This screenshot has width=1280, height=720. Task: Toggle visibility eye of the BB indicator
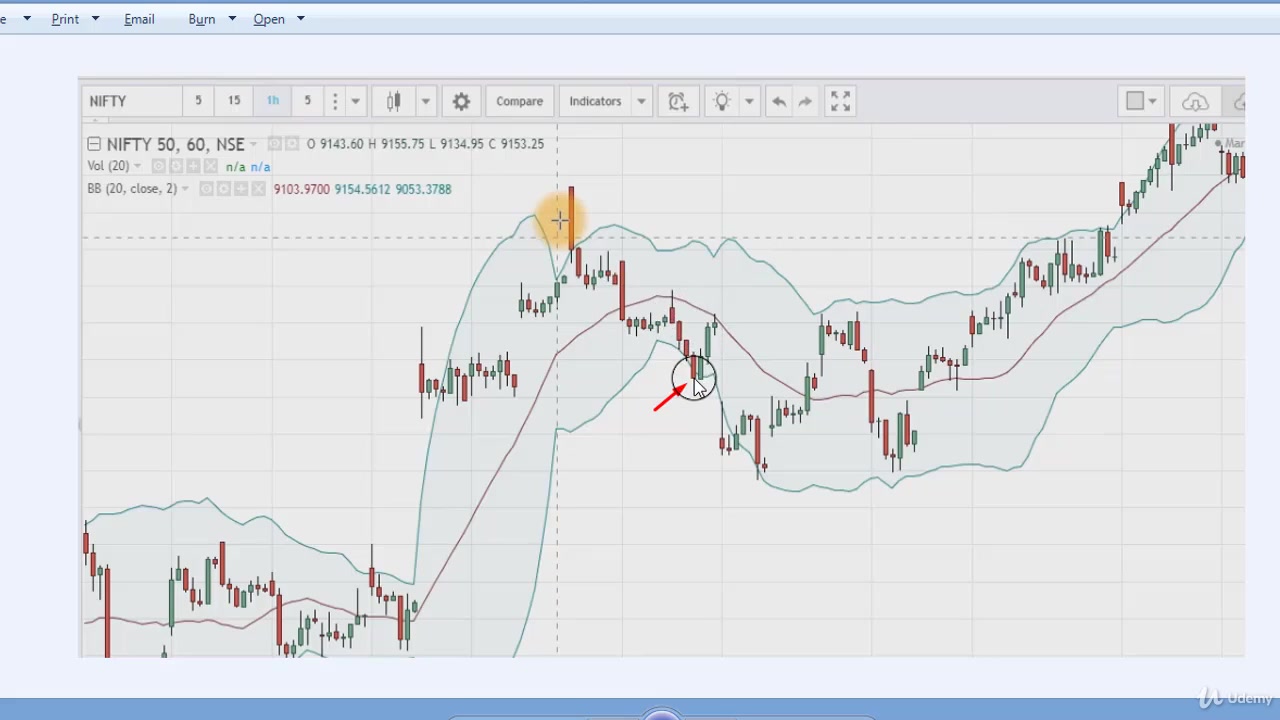[206, 189]
